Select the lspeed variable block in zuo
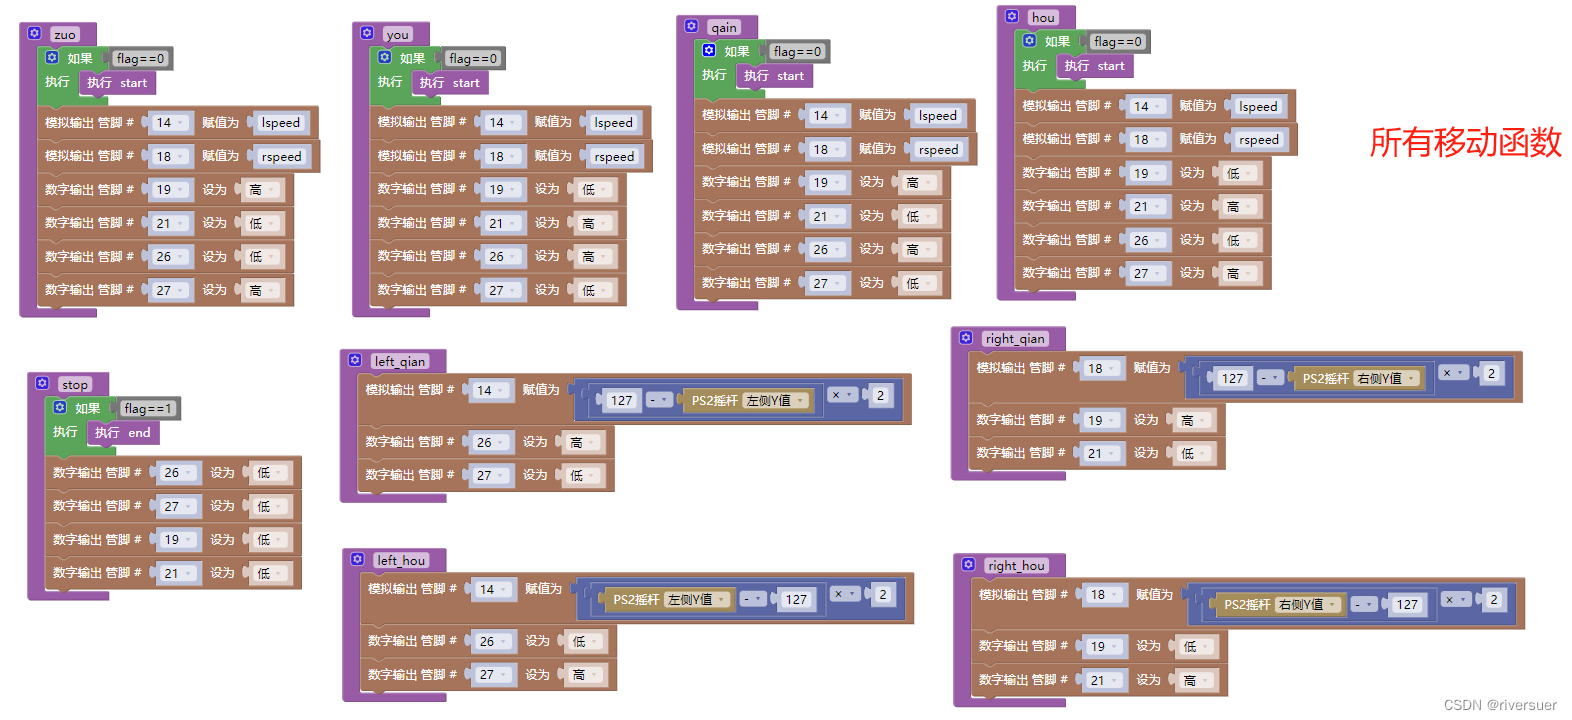Screen dimensions: 1572x720 [x=281, y=123]
